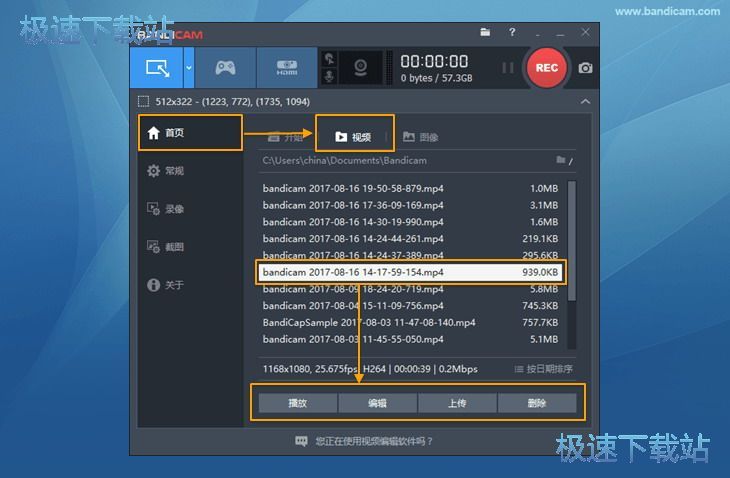The height and width of the screenshot is (478, 730).
Task: Click the 3.1MB file size value
Action: pos(544,205)
